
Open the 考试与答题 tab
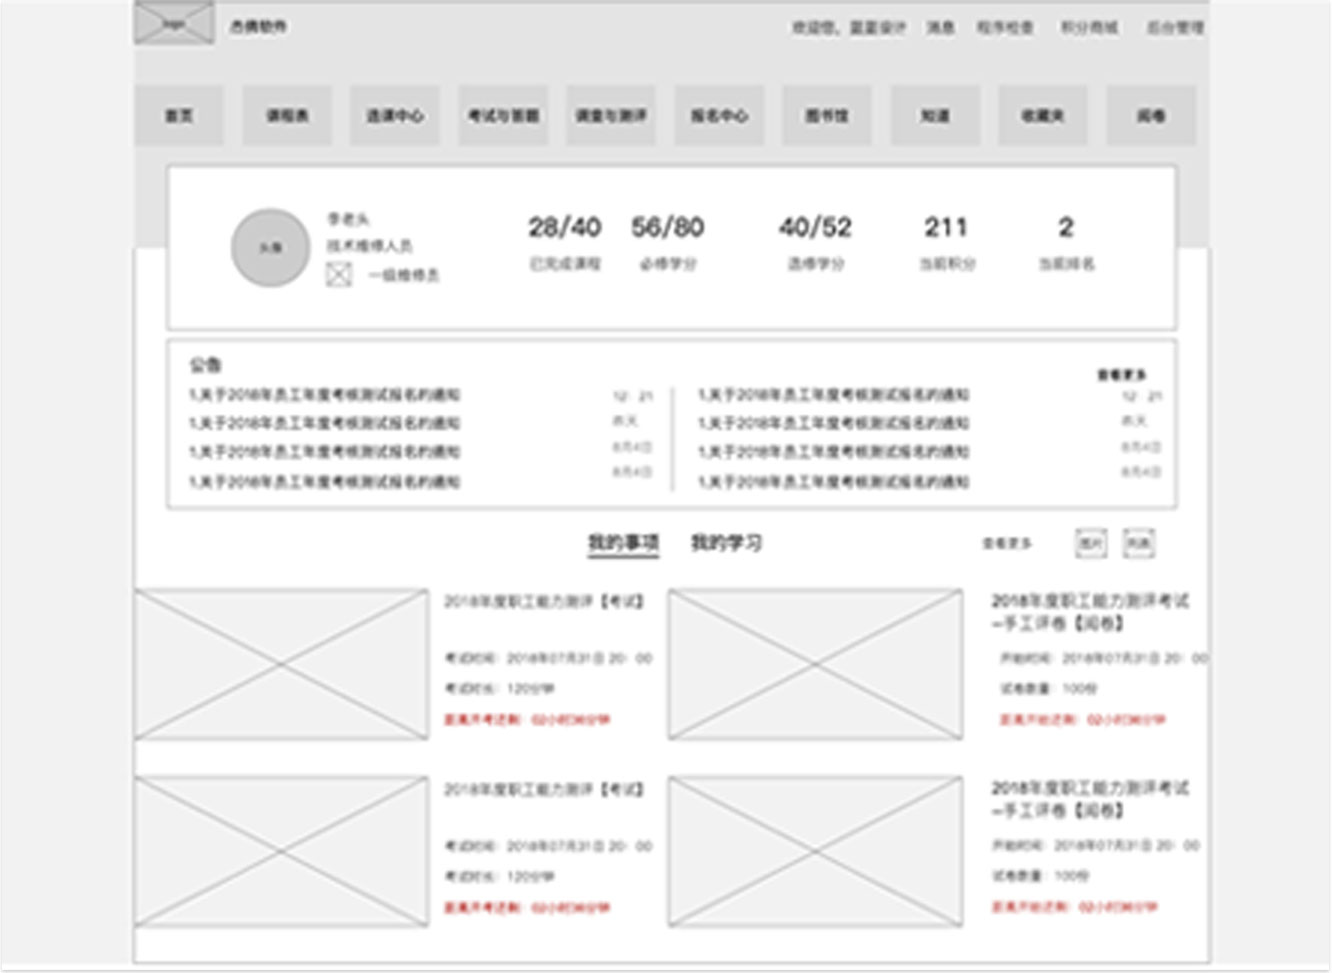coord(502,115)
